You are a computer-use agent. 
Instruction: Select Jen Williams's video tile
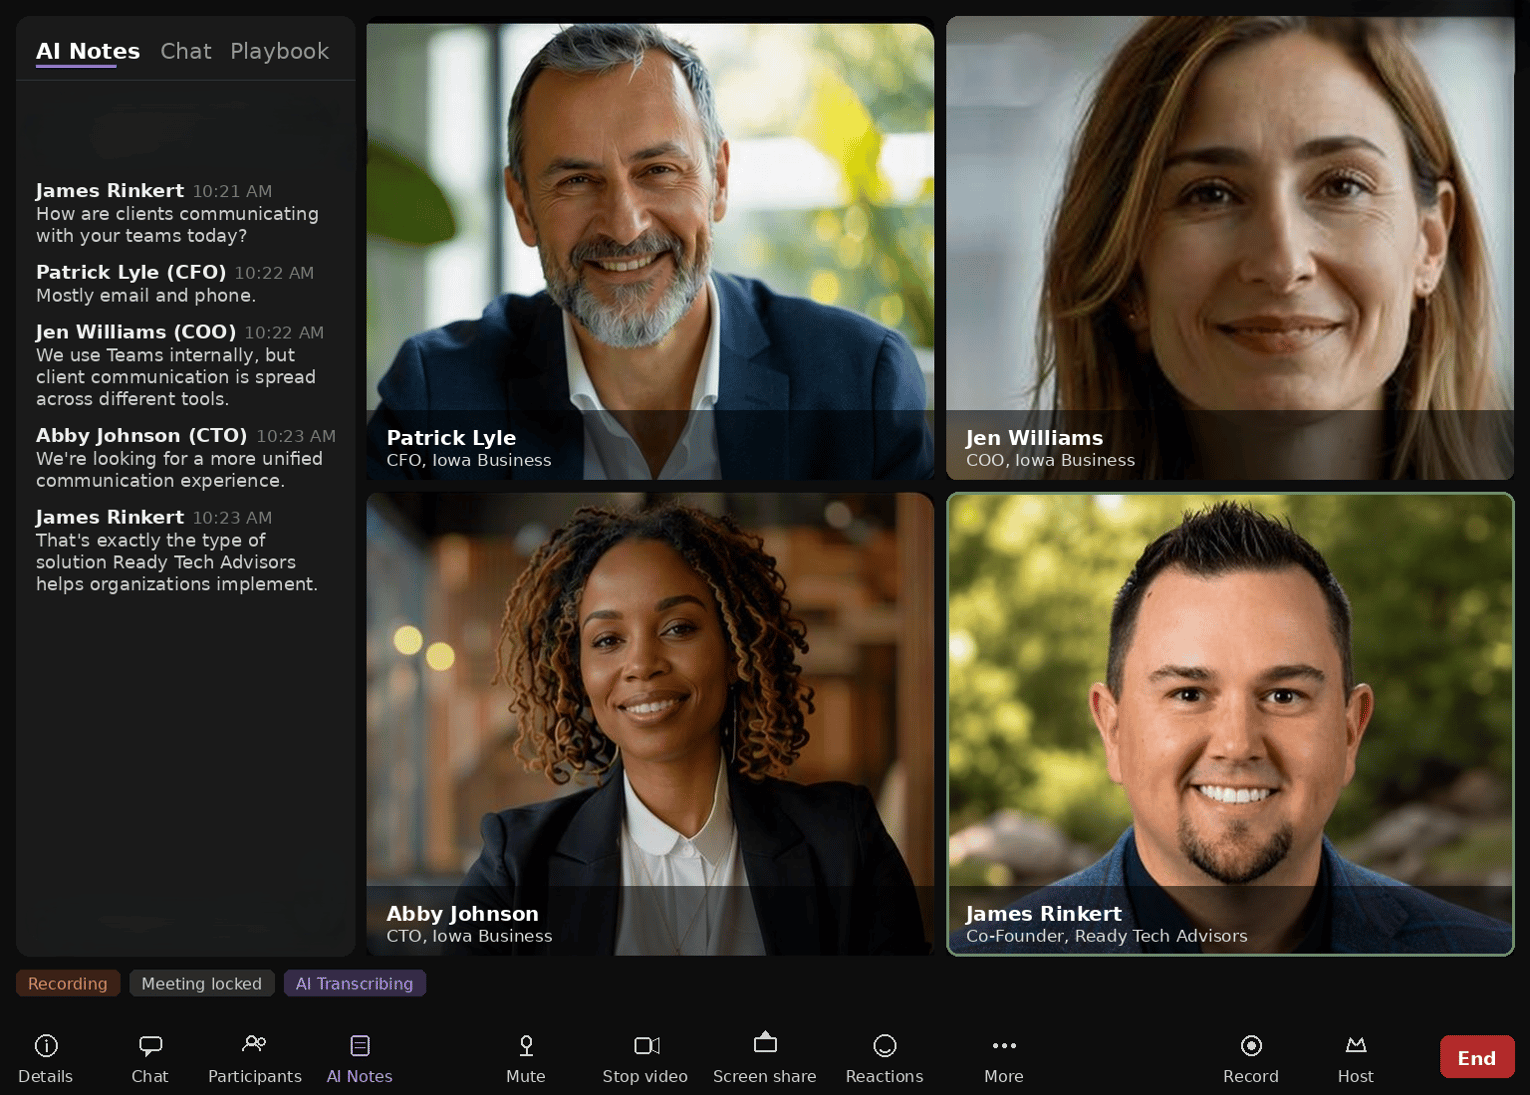click(1230, 248)
